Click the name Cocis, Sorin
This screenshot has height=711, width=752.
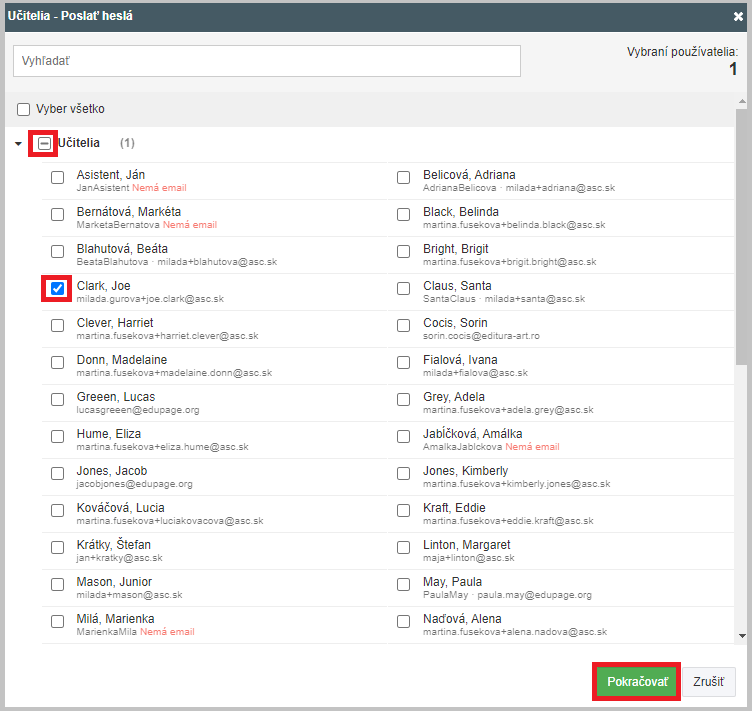pyautogui.click(x=455, y=323)
